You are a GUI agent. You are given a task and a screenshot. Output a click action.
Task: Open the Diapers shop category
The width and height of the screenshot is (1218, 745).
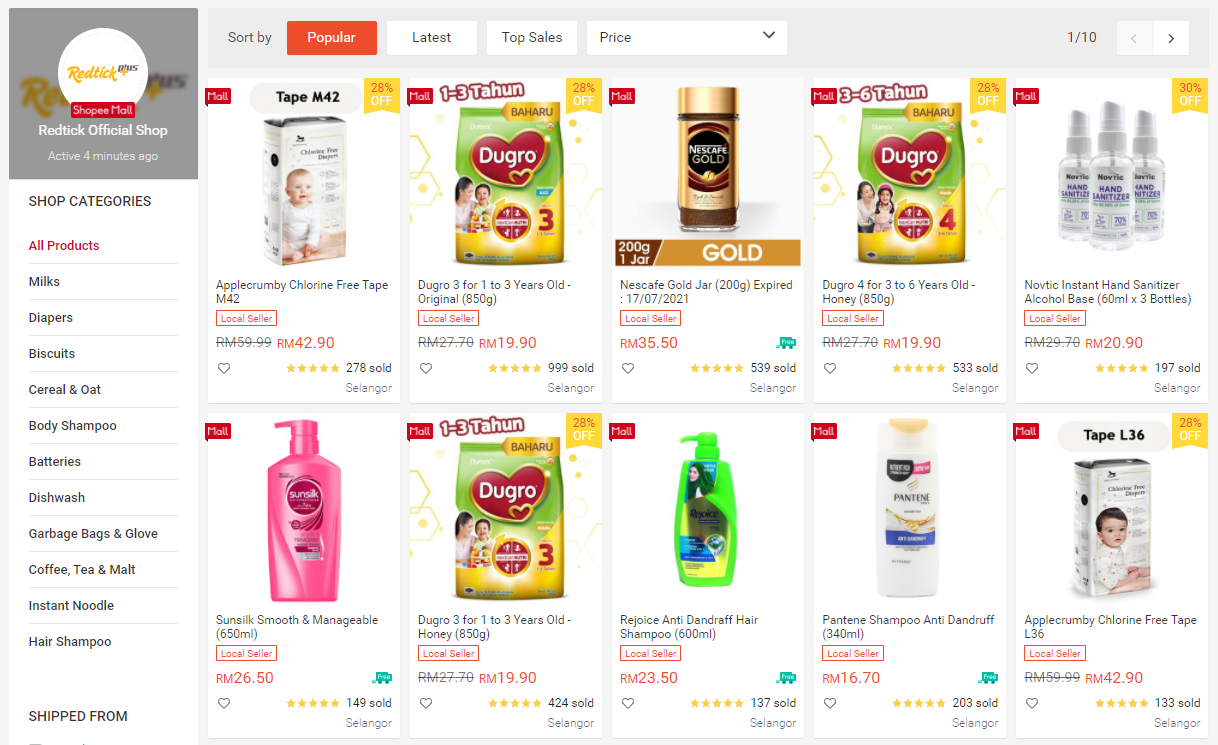pyautogui.click(x=51, y=318)
